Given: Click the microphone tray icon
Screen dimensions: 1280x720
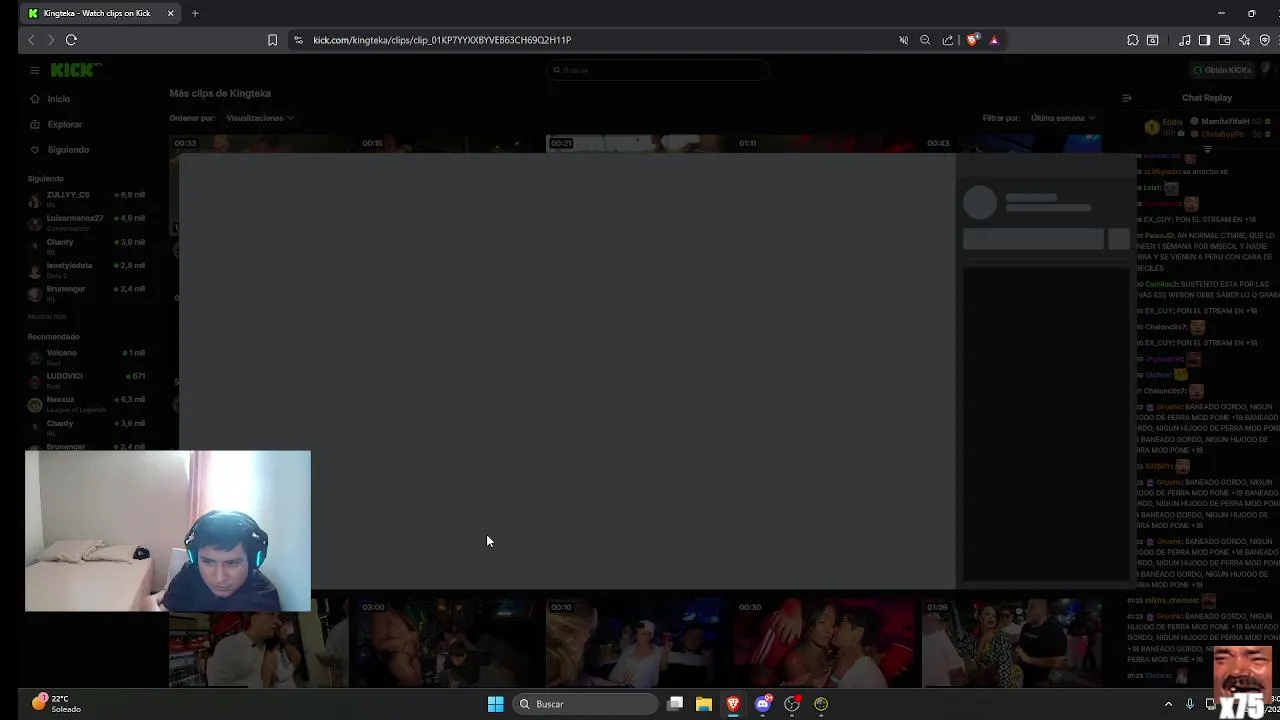Looking at the screenshot, I should [x=1189, y=704].
